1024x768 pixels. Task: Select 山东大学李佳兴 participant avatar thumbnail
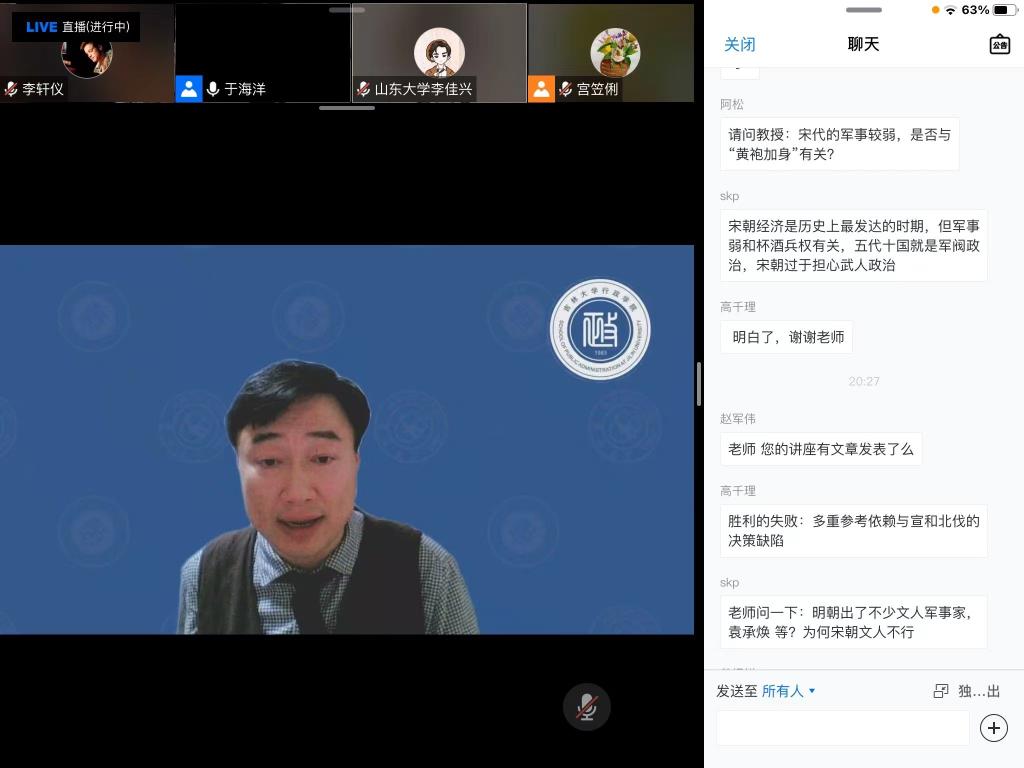439,50
